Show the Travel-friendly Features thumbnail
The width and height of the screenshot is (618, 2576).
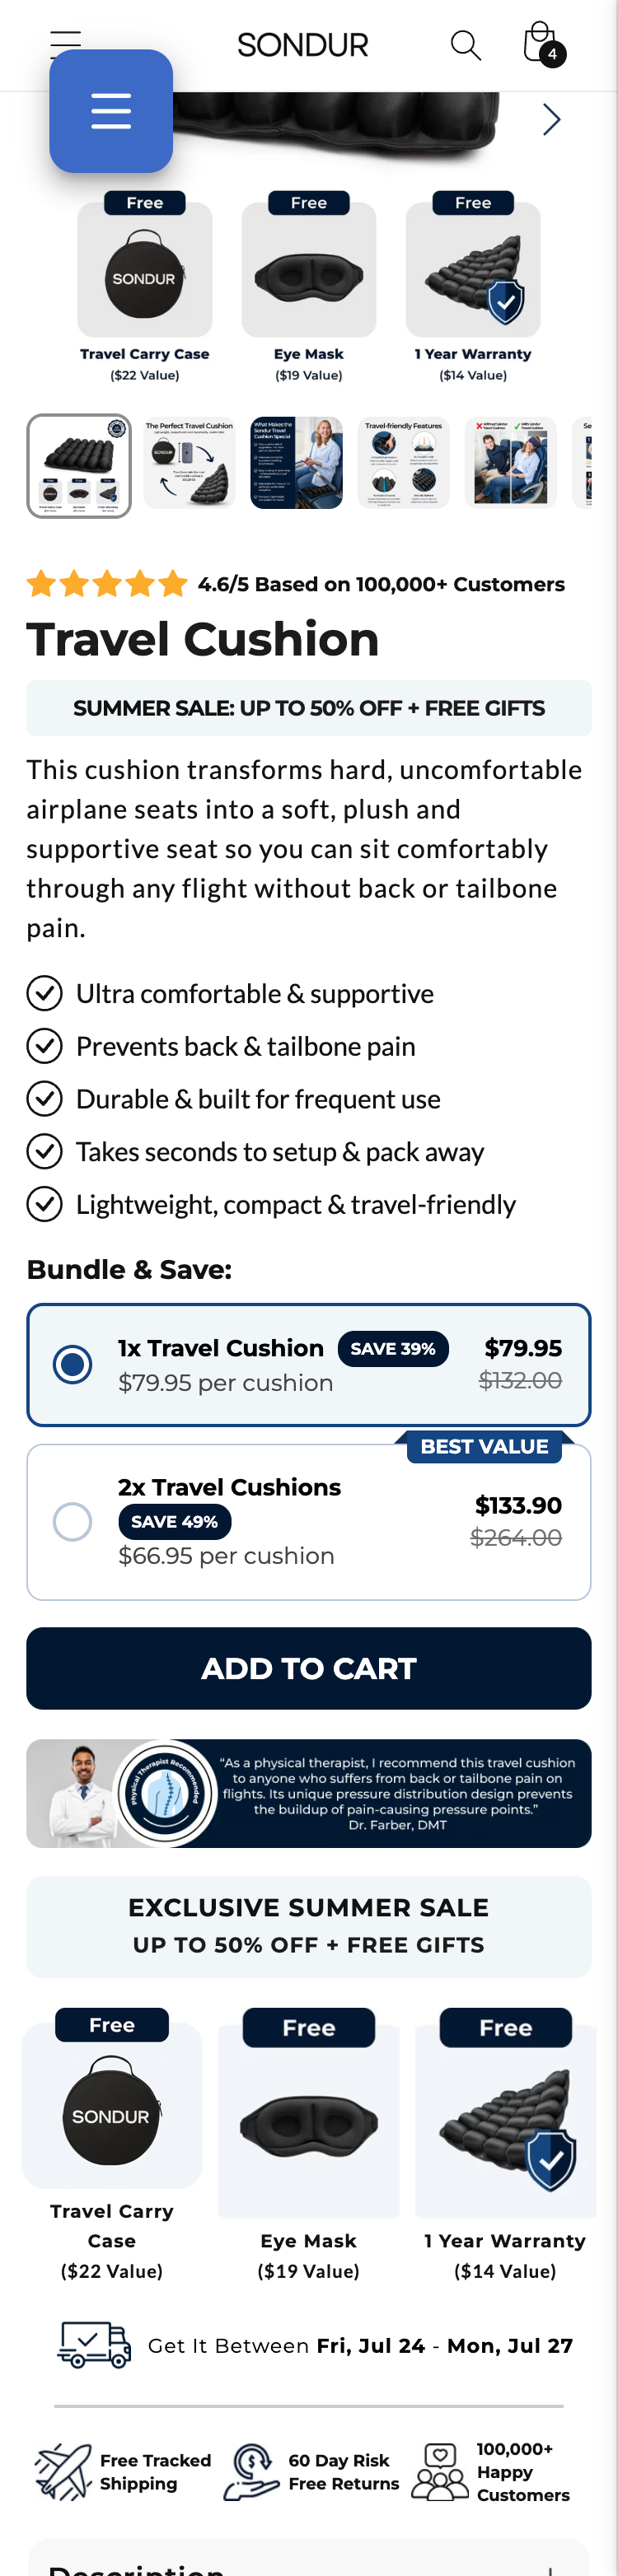coord(404,463)
